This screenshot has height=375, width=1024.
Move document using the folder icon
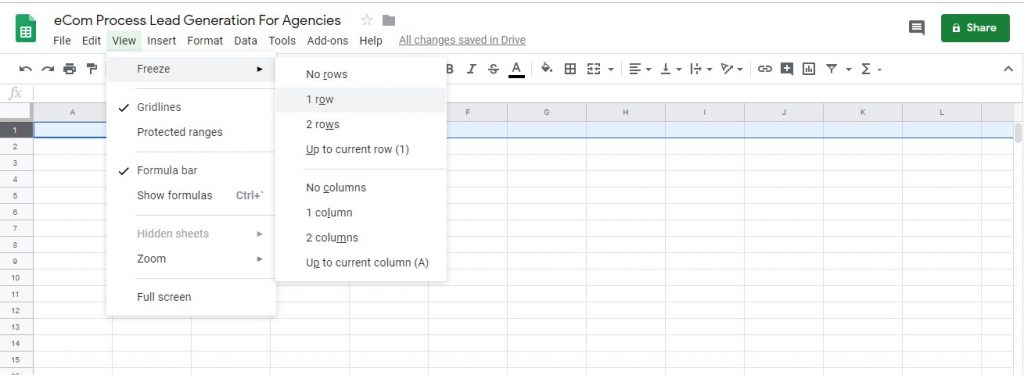[389, 20]
